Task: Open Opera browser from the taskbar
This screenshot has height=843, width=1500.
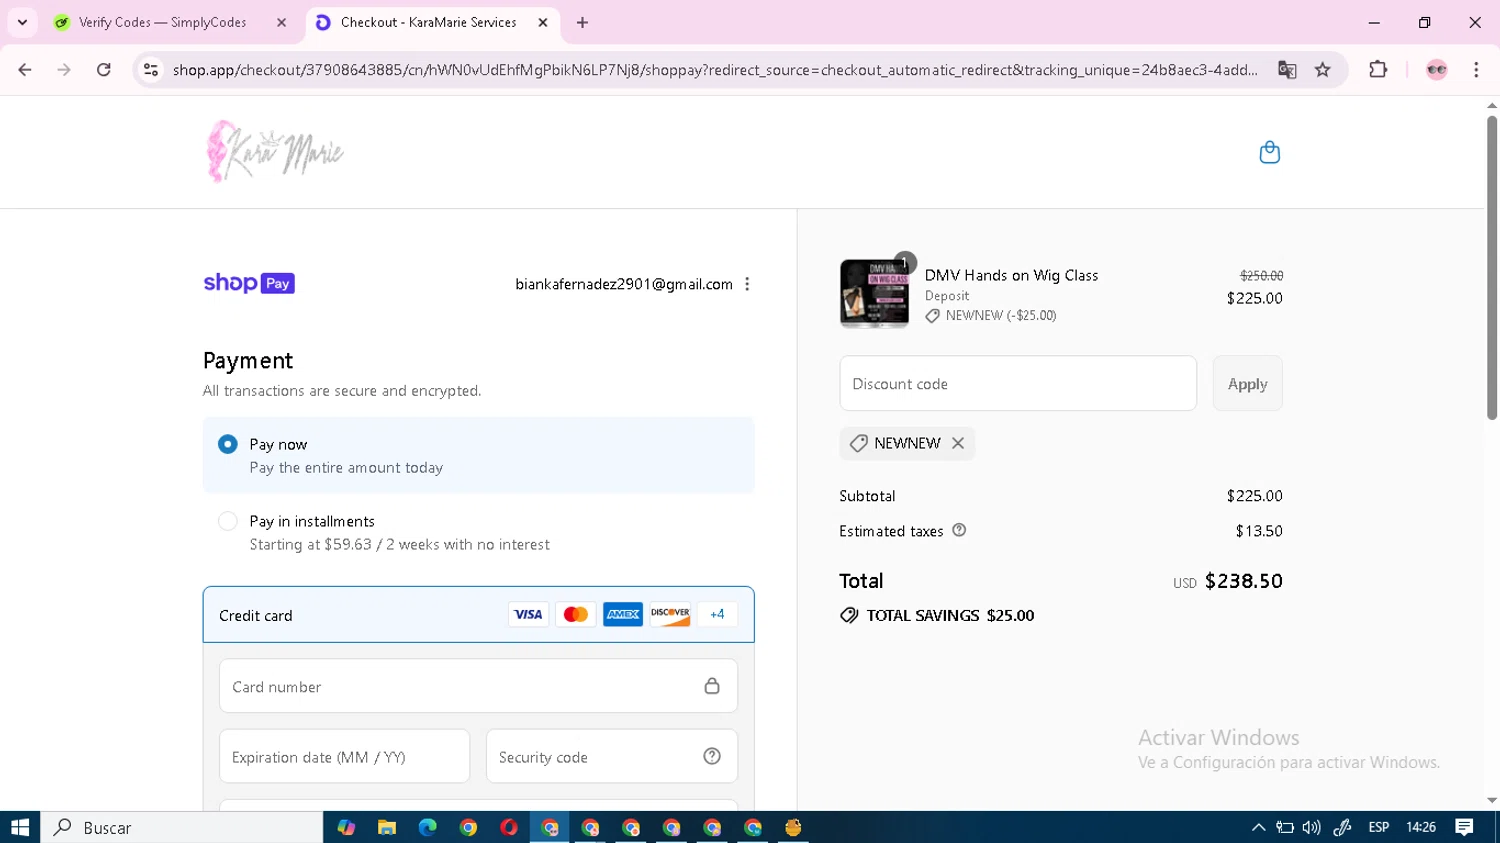Action: (509, 827)
